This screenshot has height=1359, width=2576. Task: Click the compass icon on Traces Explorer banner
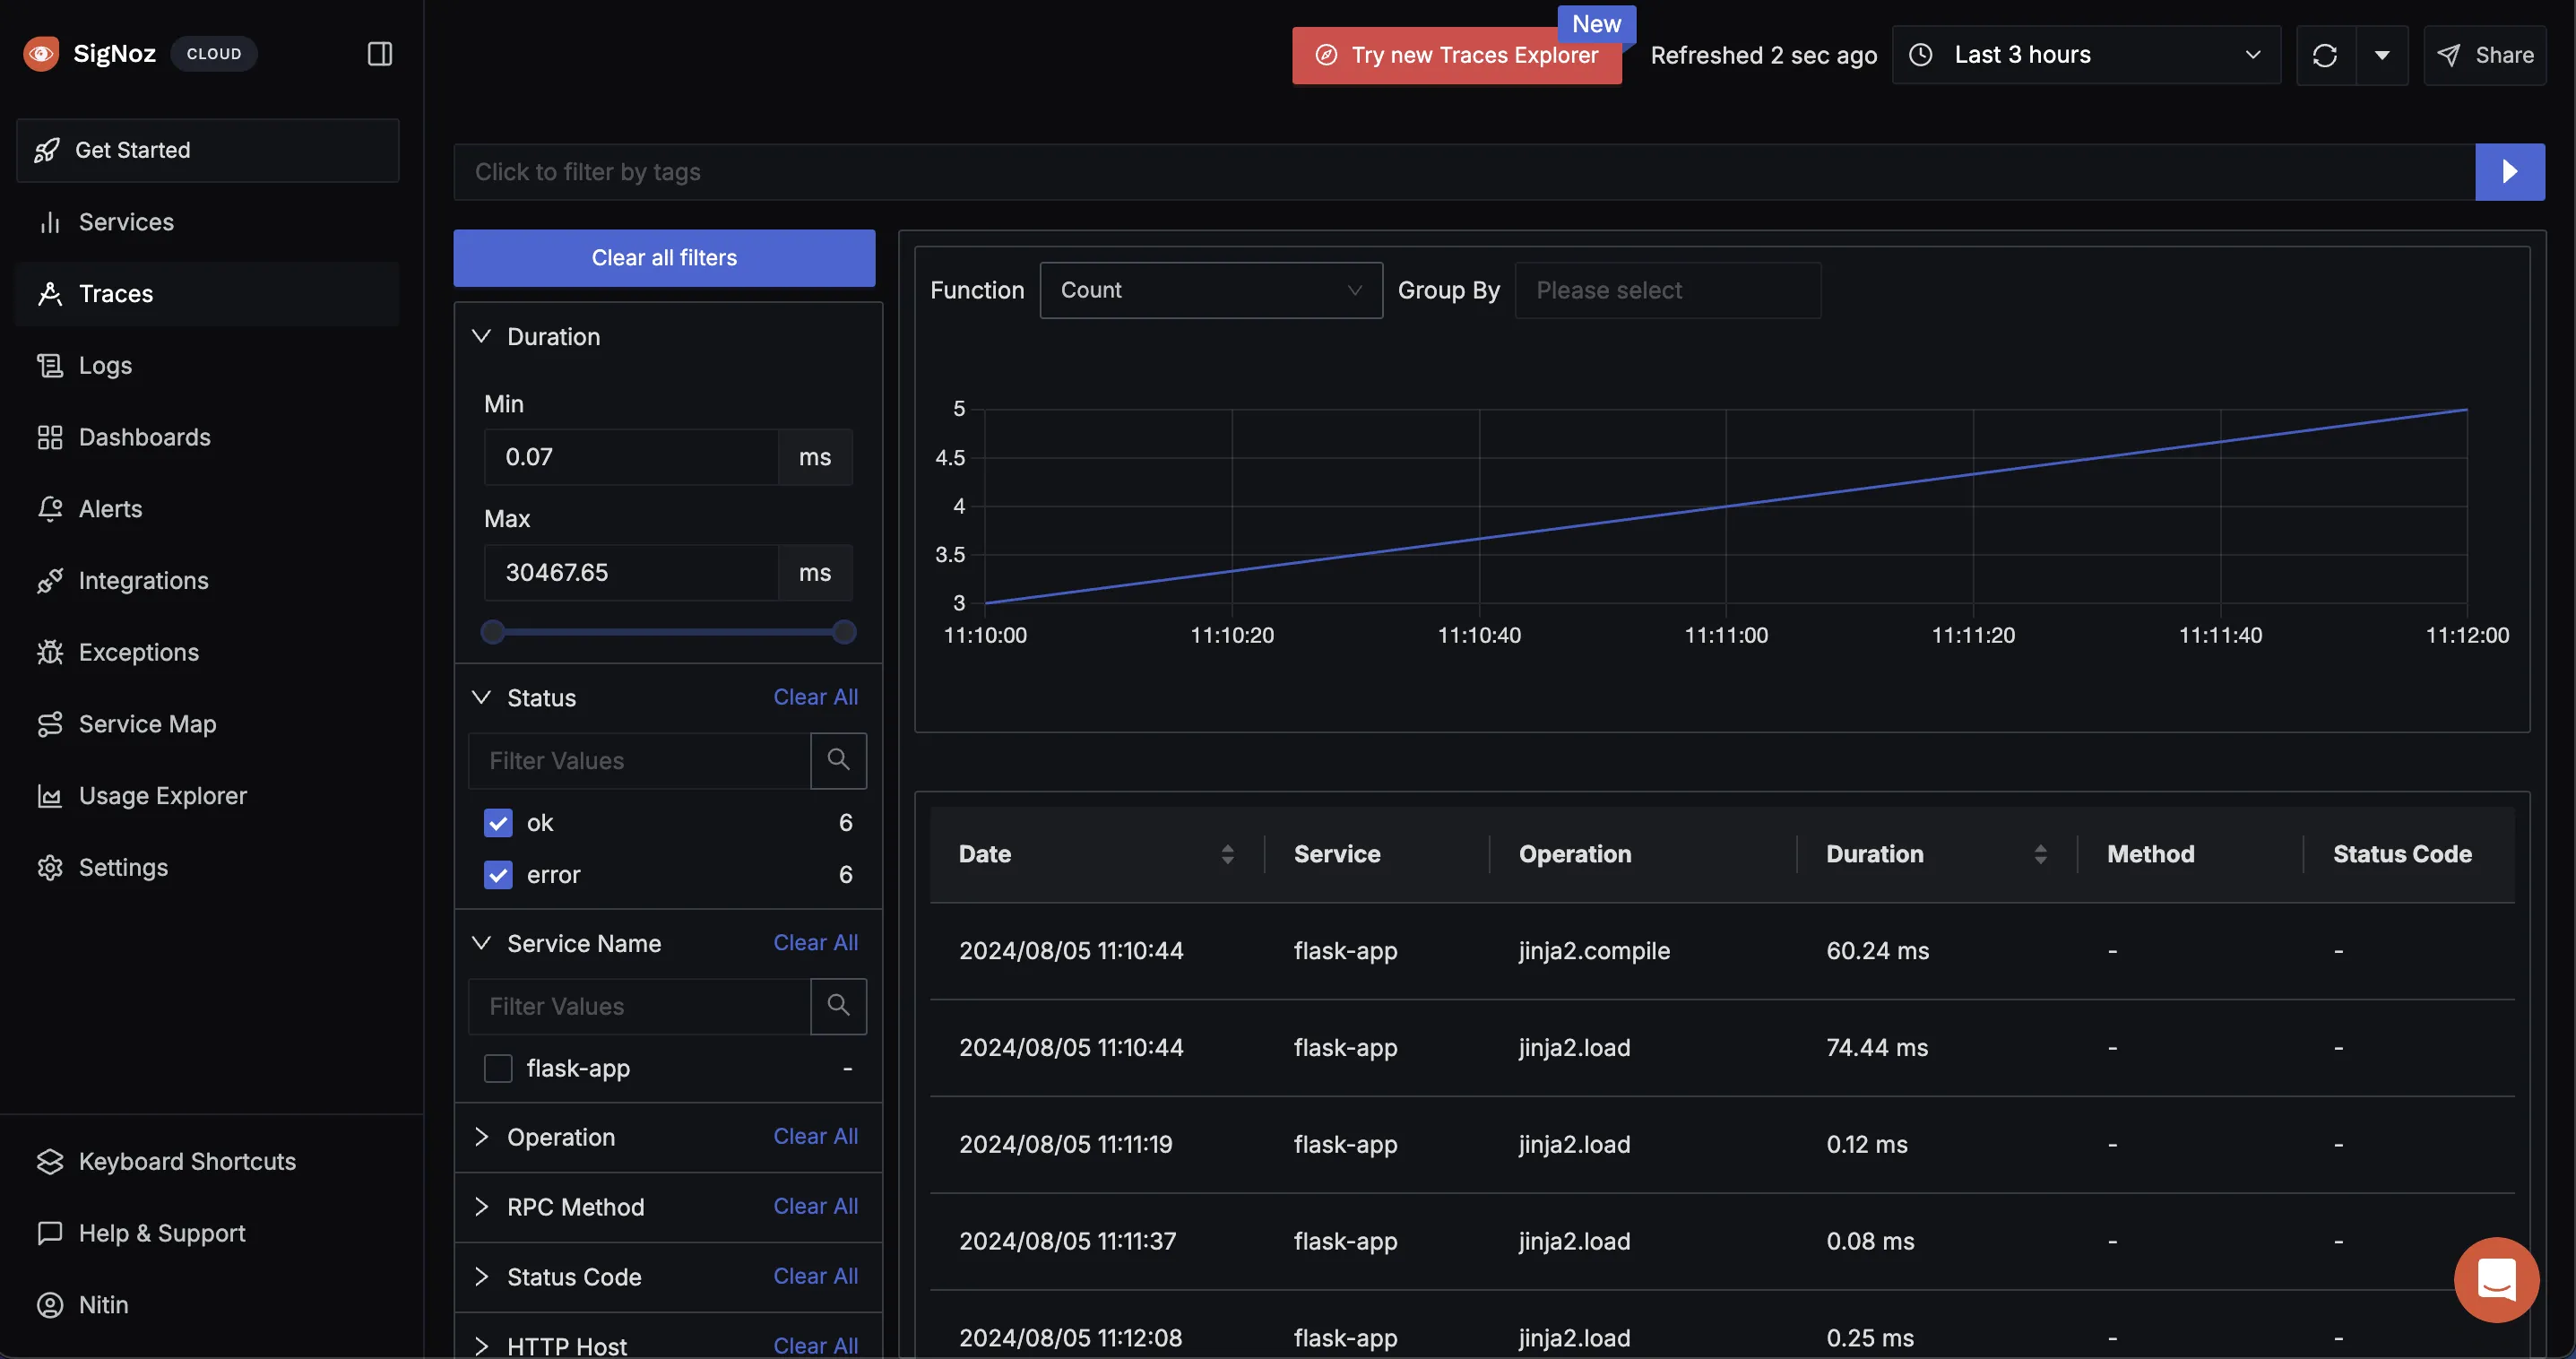tap(1326, 55)
